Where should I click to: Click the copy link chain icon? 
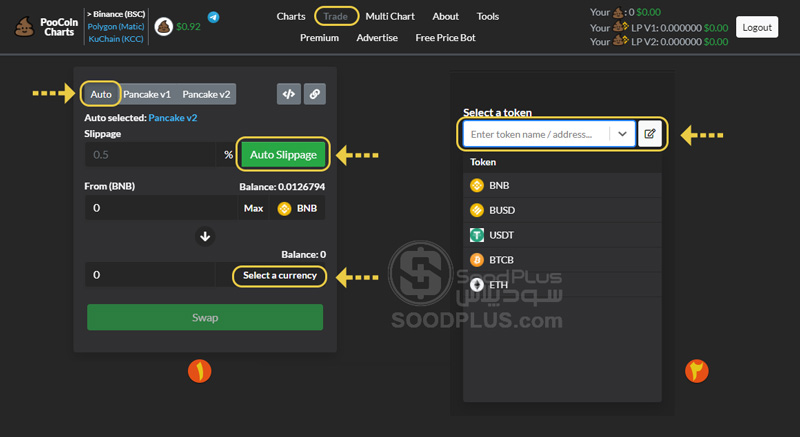pos(315,94)
